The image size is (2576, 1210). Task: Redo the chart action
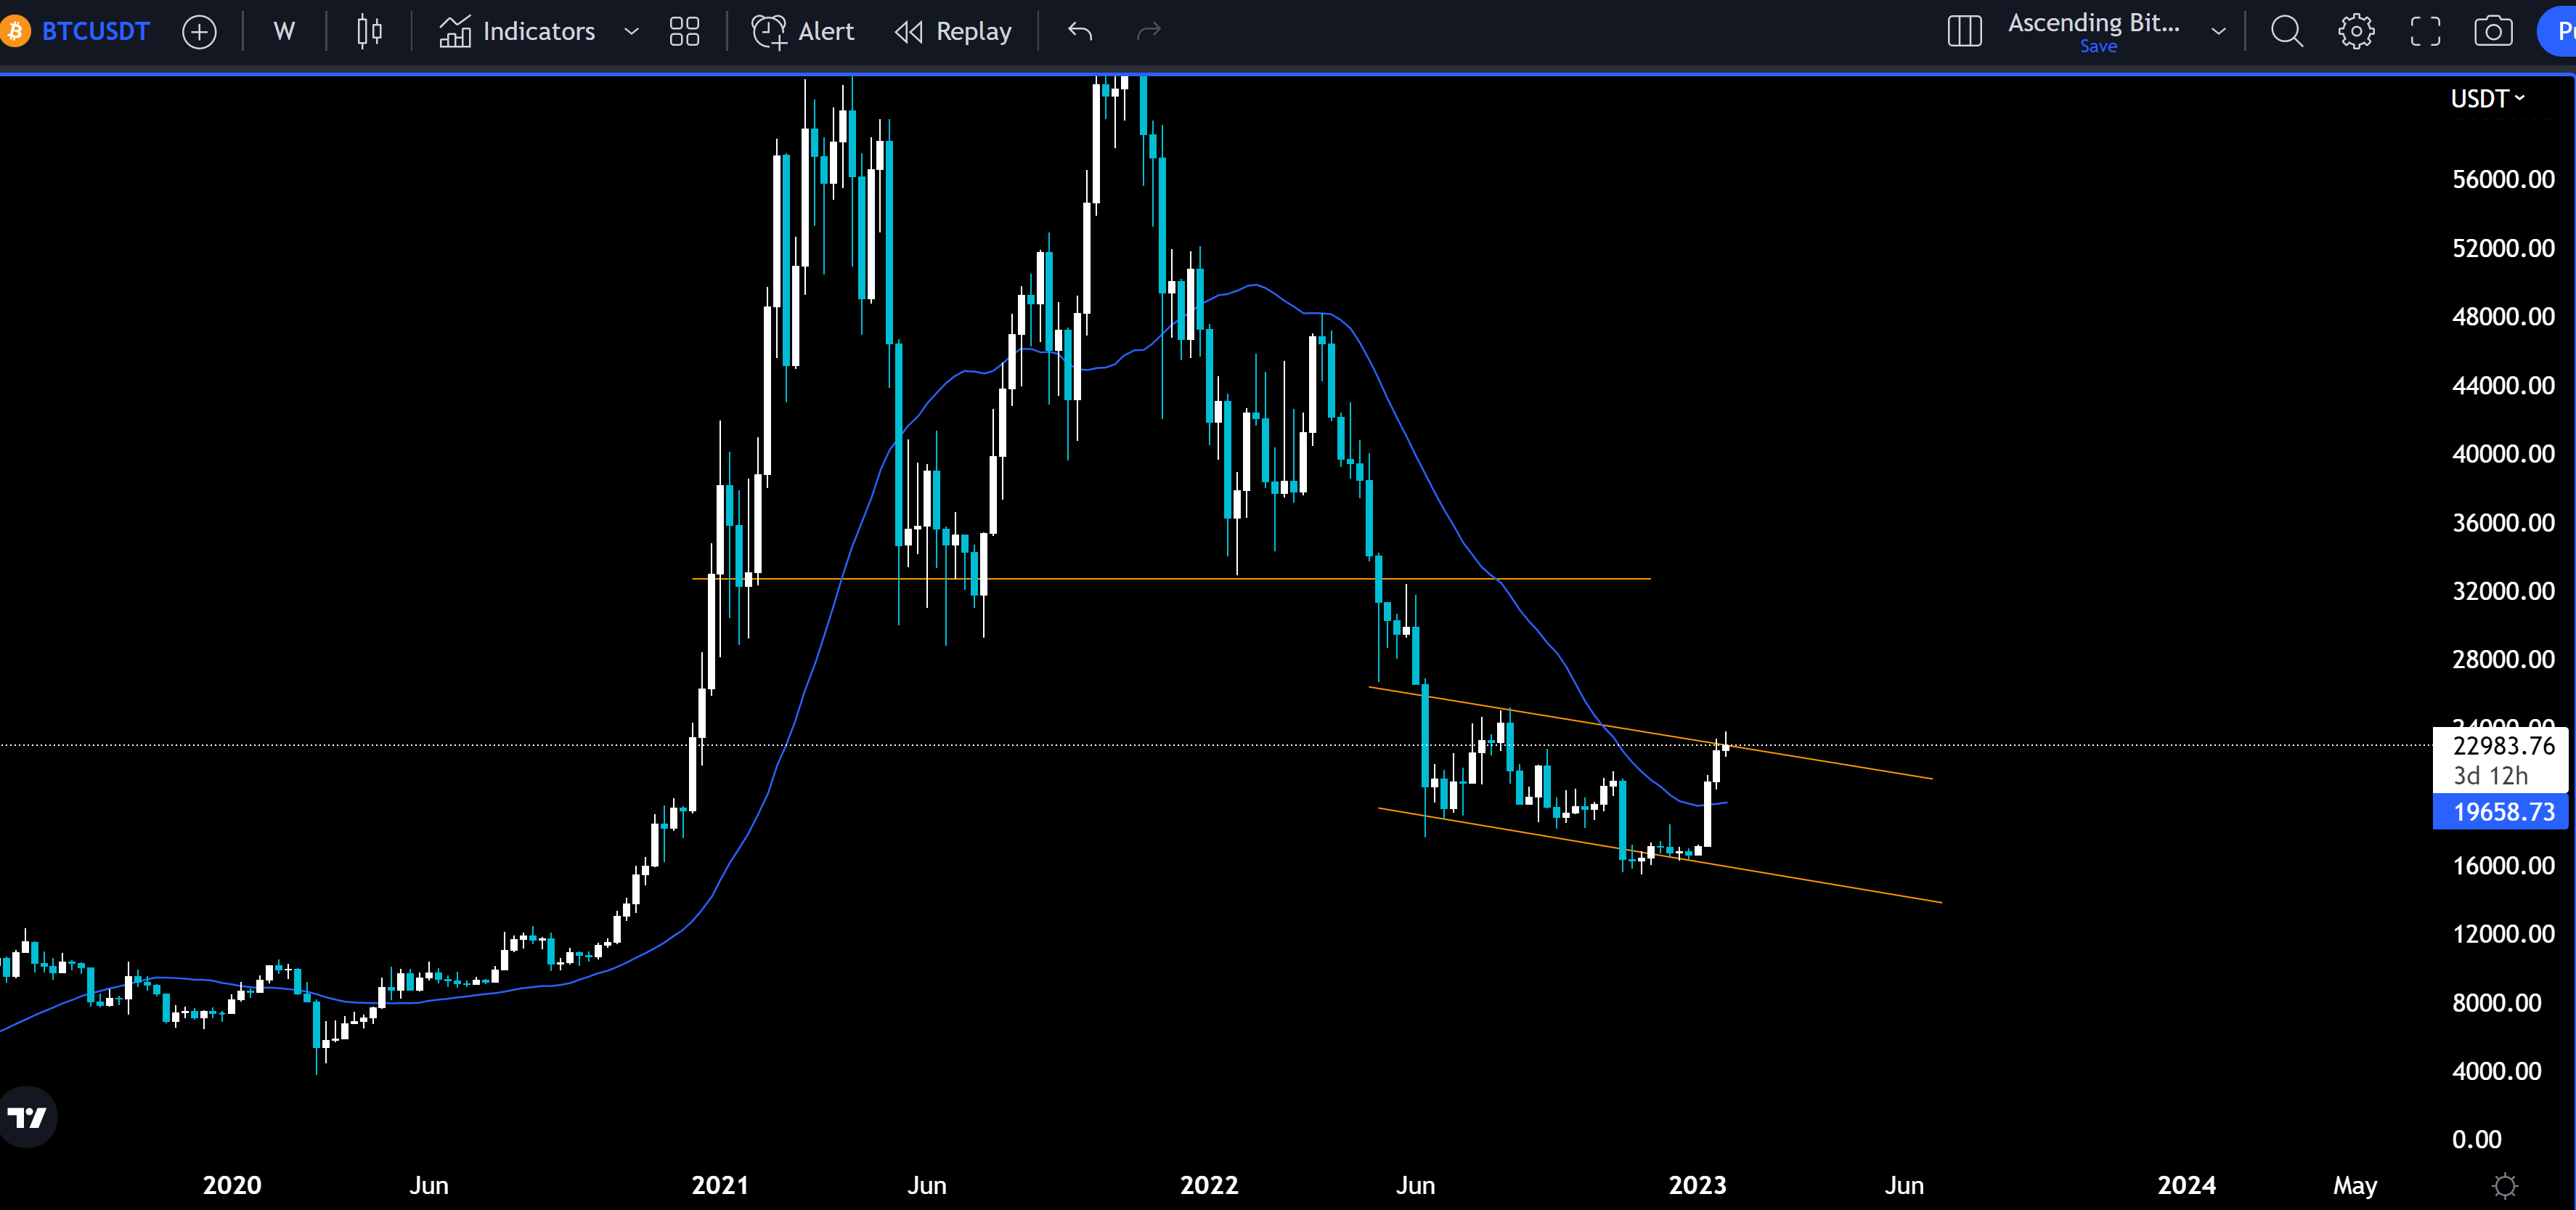pos(1149,32)
